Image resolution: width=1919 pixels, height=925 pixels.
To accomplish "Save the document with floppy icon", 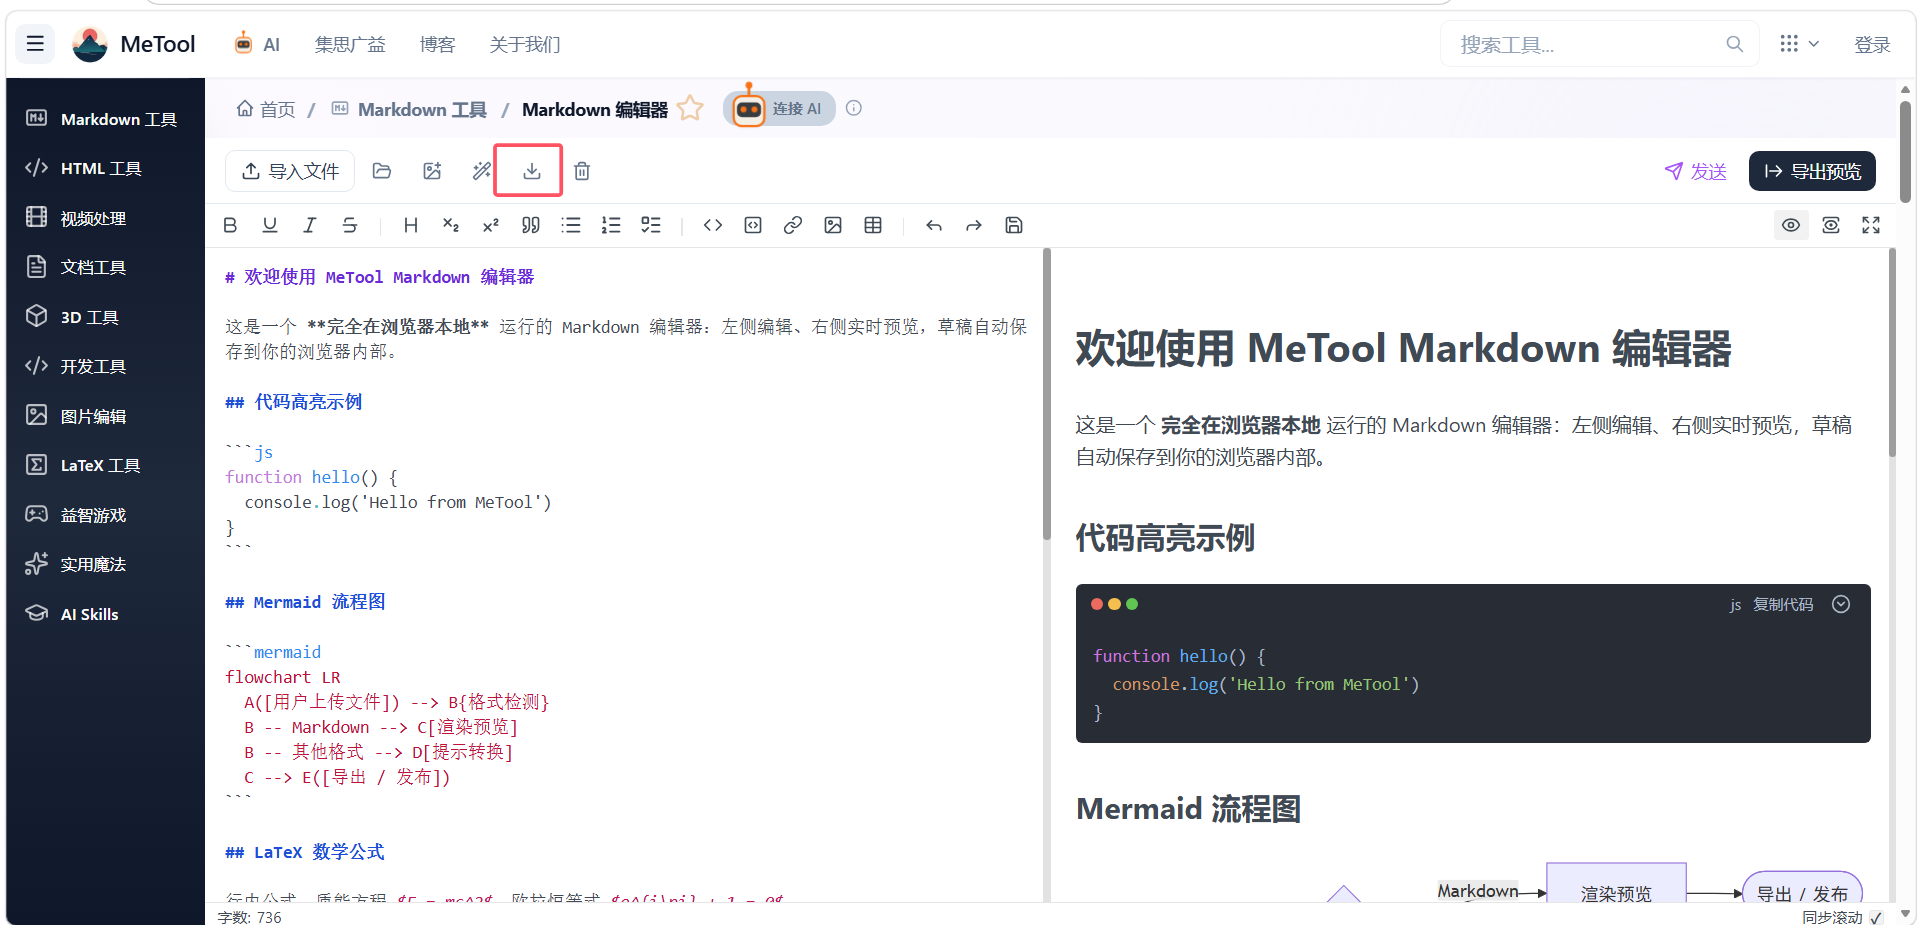I will pyautogui.click(x=1014, y=225).
